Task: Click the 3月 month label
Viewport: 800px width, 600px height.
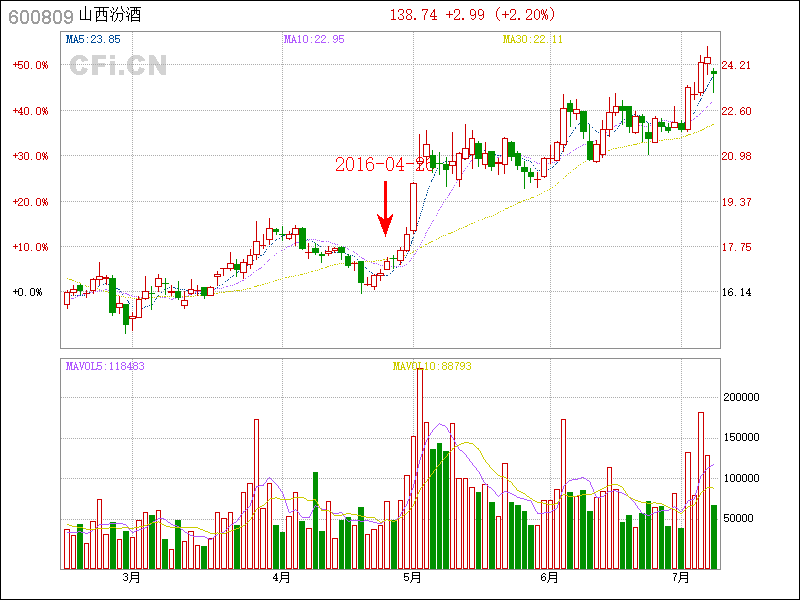Action: point(132,578)
